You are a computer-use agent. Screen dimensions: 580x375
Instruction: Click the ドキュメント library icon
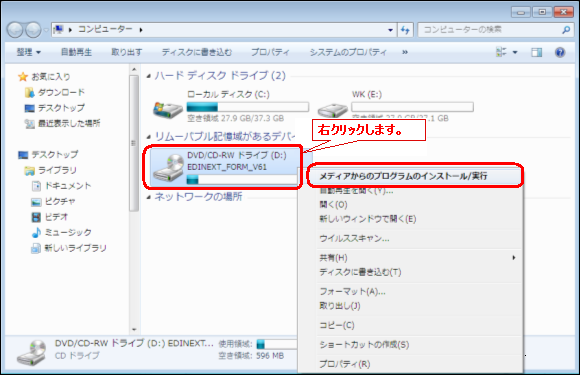[x=36, y=186]
